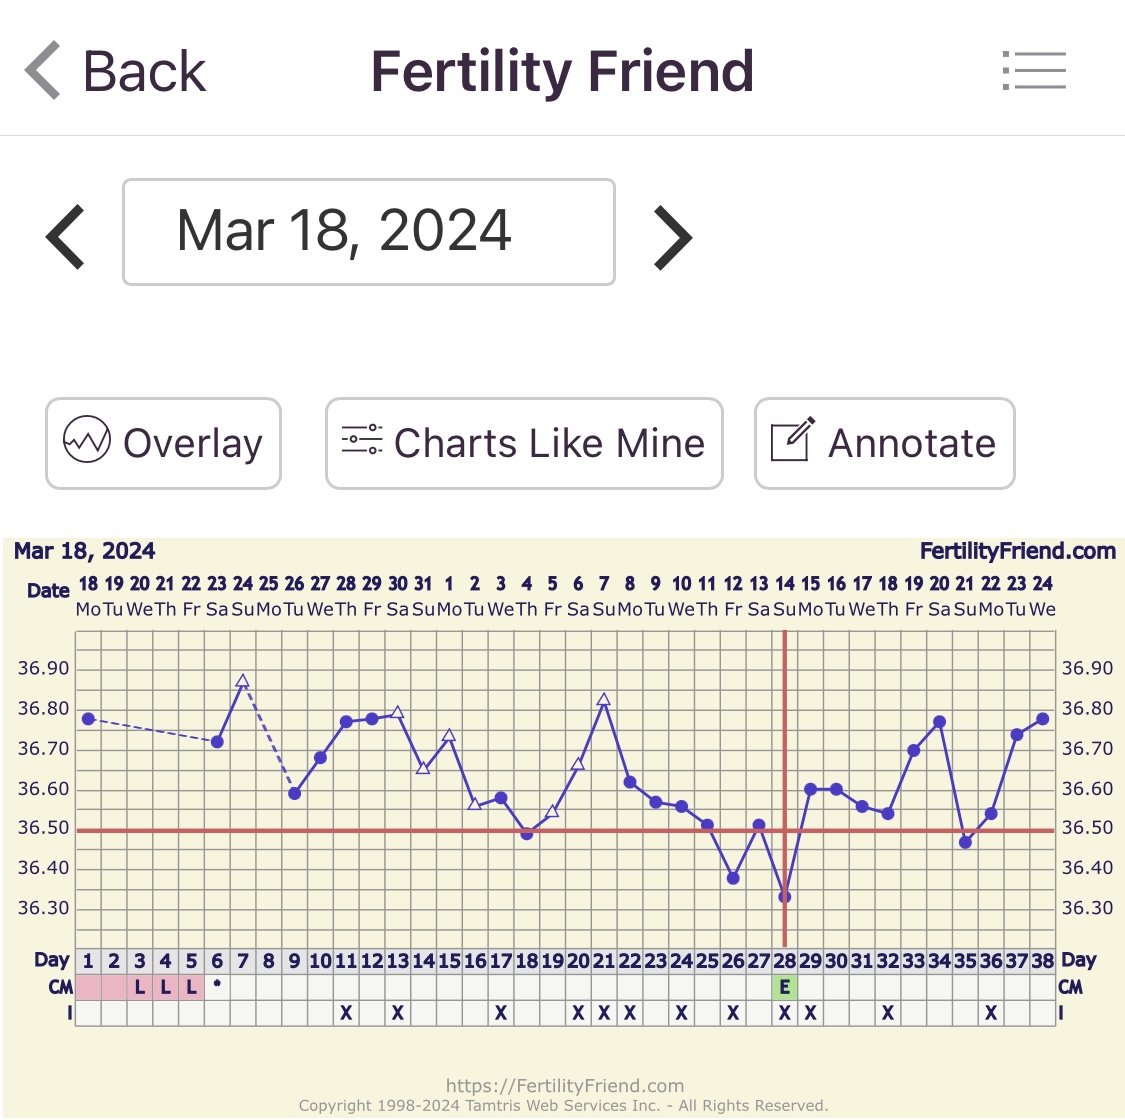
Task: Go to previous chart with left arrow
Action: coord(67,237)
